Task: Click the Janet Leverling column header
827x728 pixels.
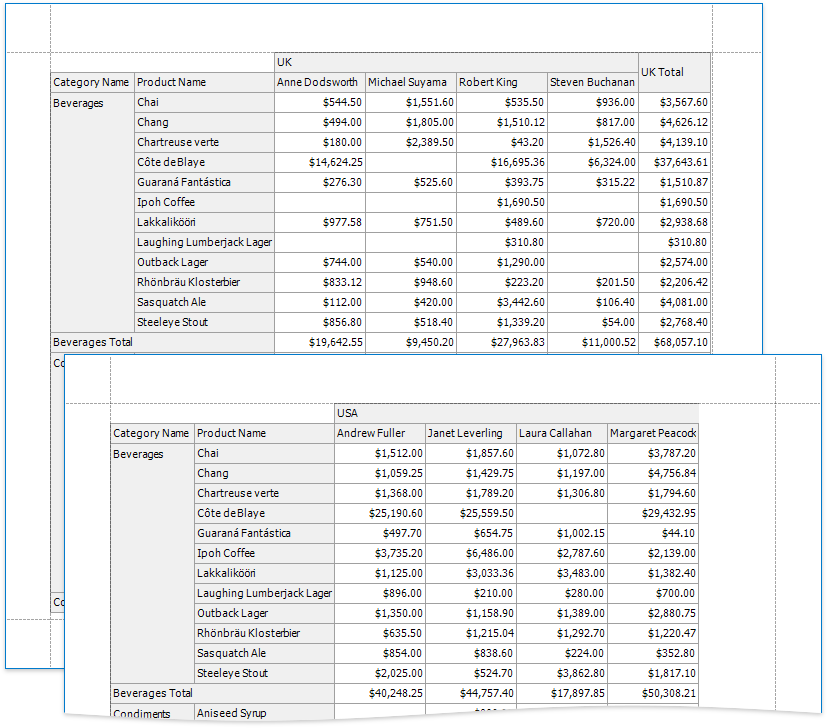Action: tap(469, 433)
